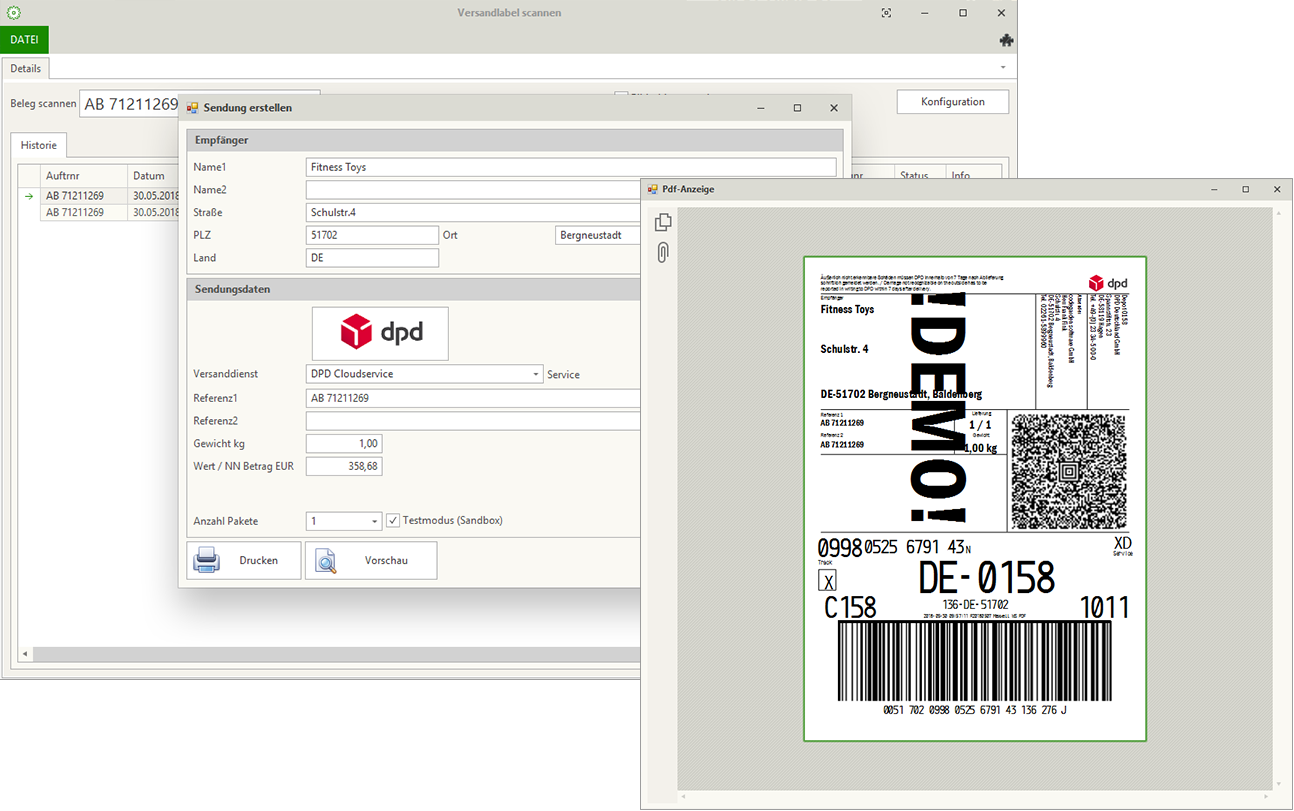Viewport: 1294px width, 811px height.
Task: Click the Datum column header
Action: [x=154, y=176]
